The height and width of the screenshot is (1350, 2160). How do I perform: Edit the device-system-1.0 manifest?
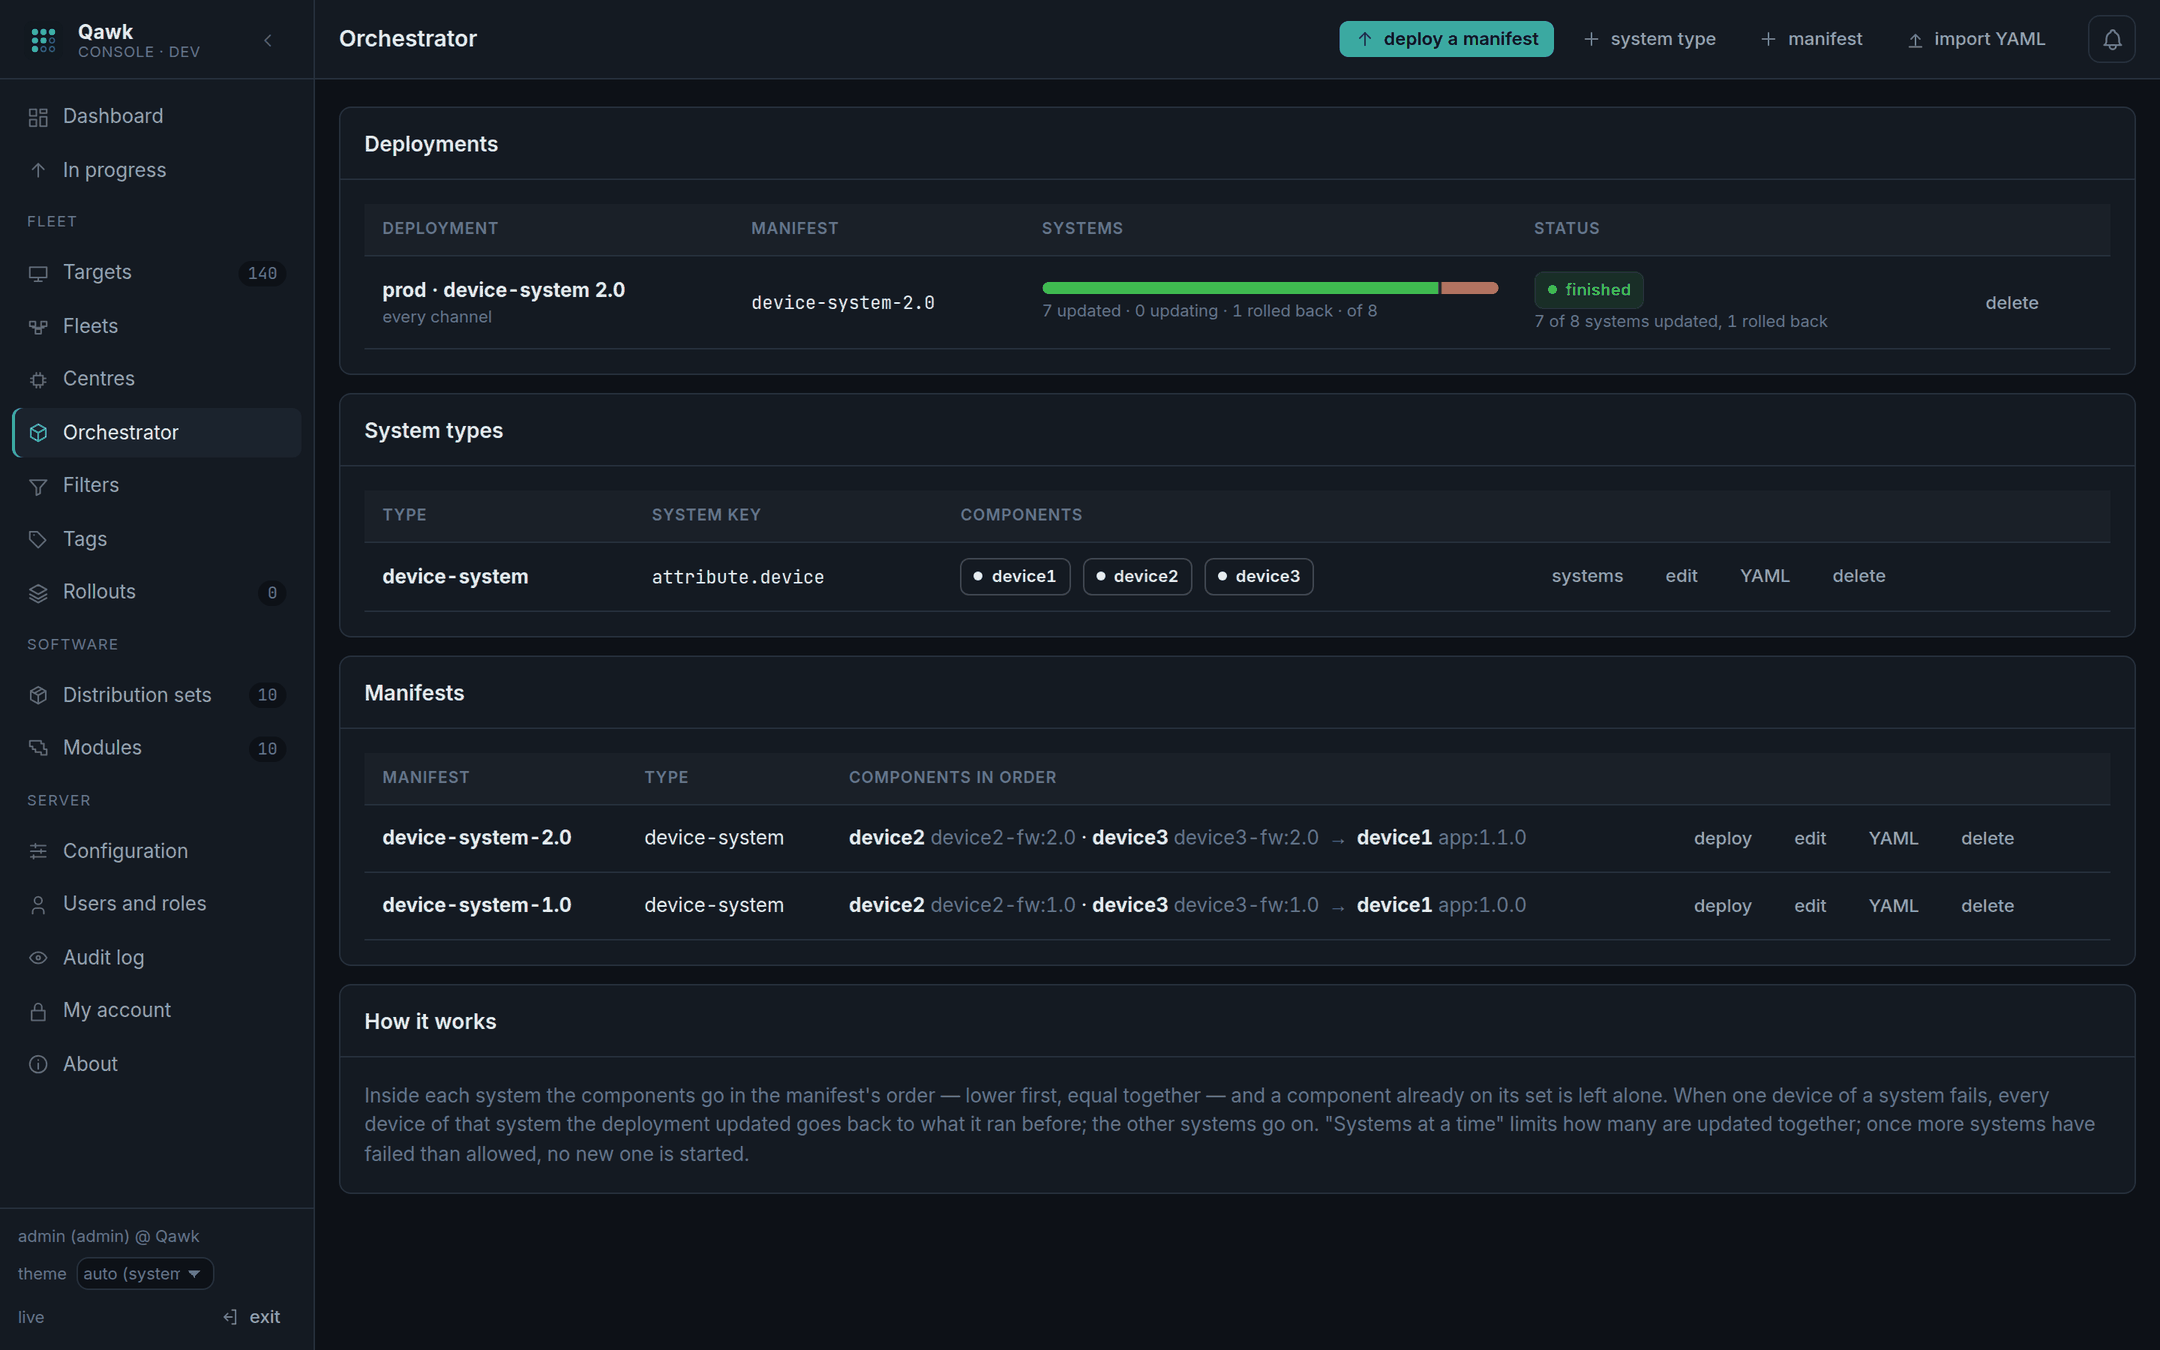pyautogui.click(x=1809, y=906)
